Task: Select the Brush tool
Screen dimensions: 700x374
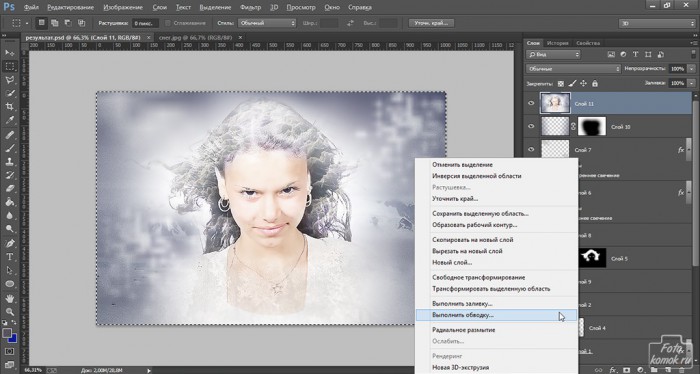Action: [x=9, y=148]
